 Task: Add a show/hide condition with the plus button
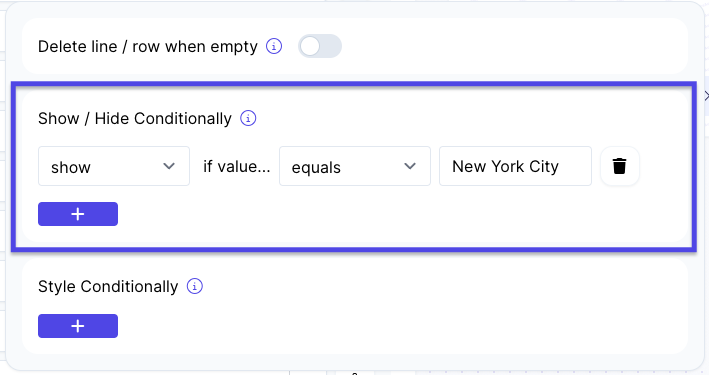tap(78, 214)
